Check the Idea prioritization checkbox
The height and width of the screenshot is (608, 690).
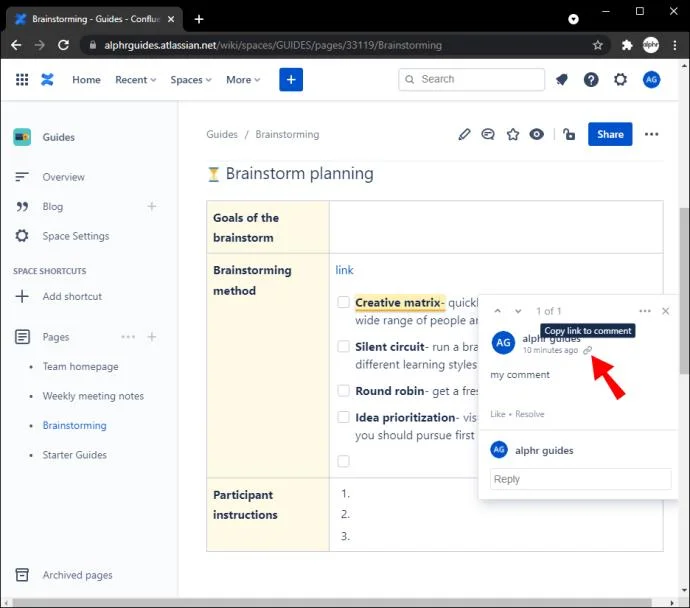pos(343,417)
